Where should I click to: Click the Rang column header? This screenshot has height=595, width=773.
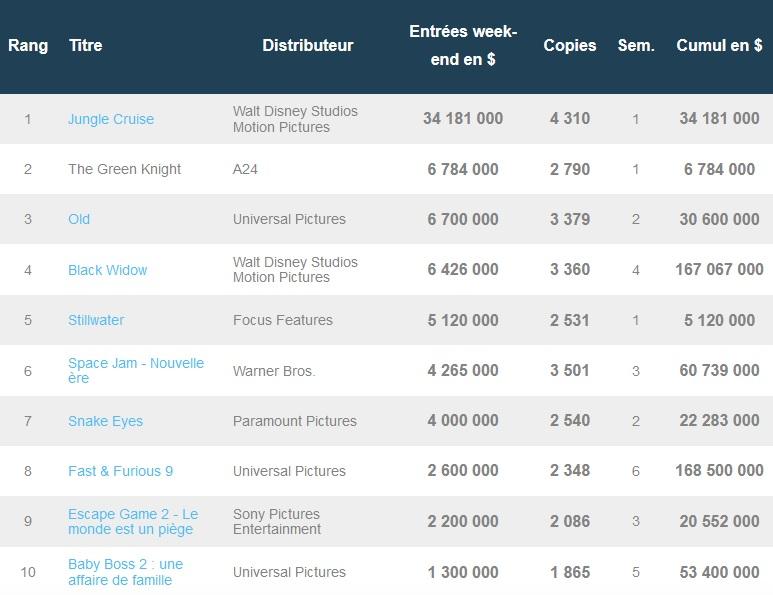[28, 45]
